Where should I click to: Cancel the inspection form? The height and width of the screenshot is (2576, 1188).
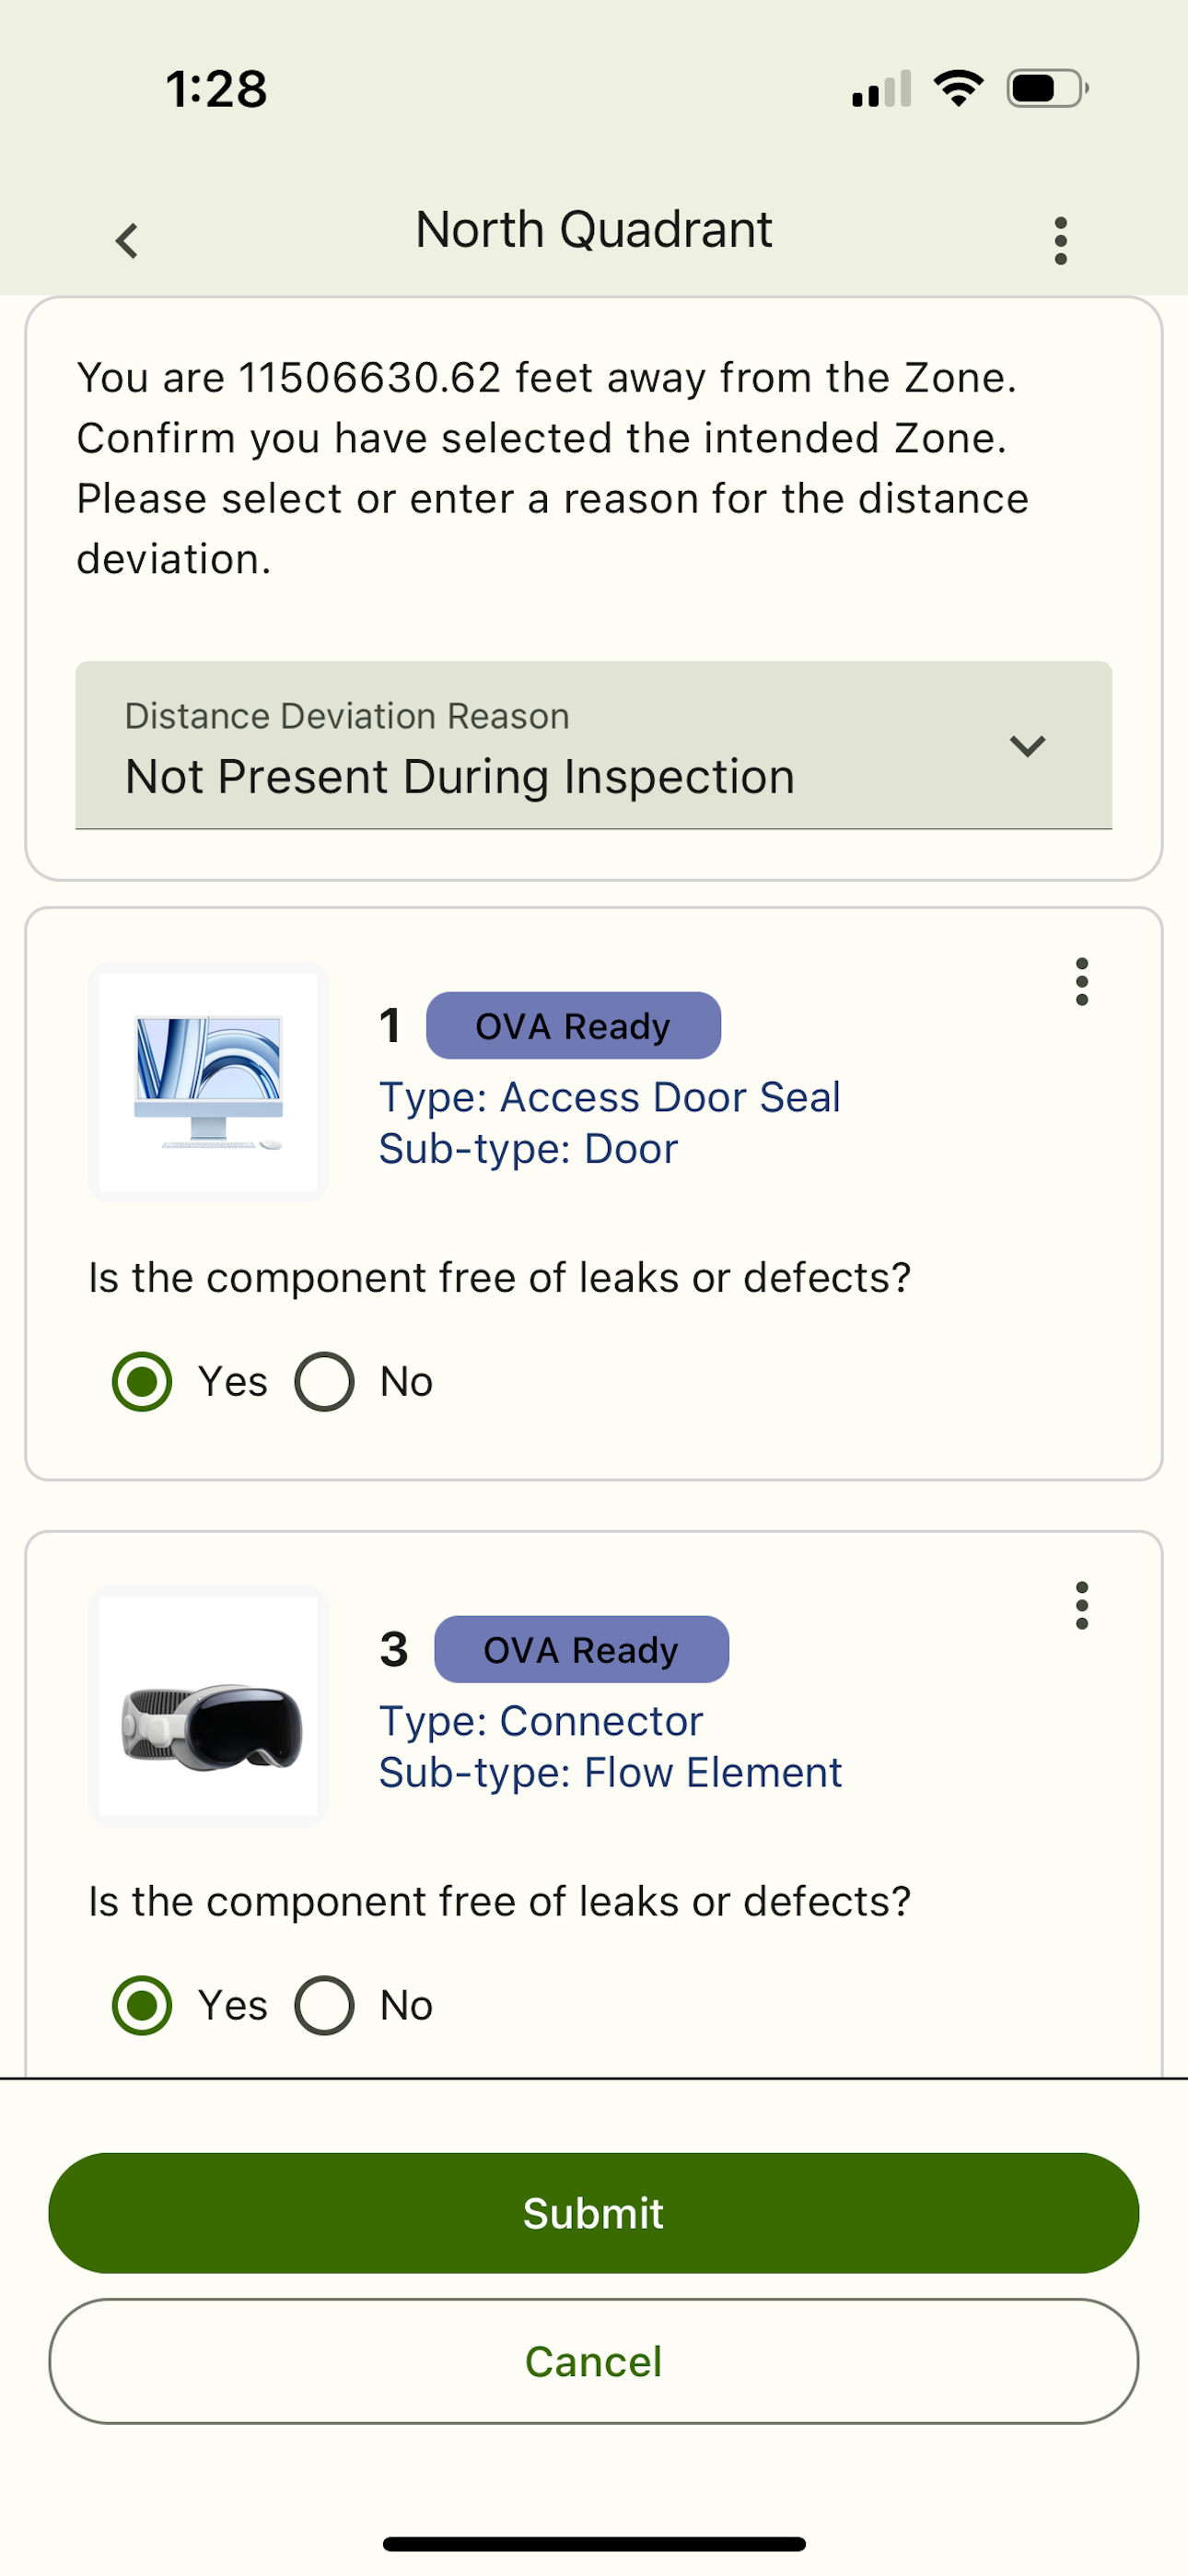click(594, 2361)
